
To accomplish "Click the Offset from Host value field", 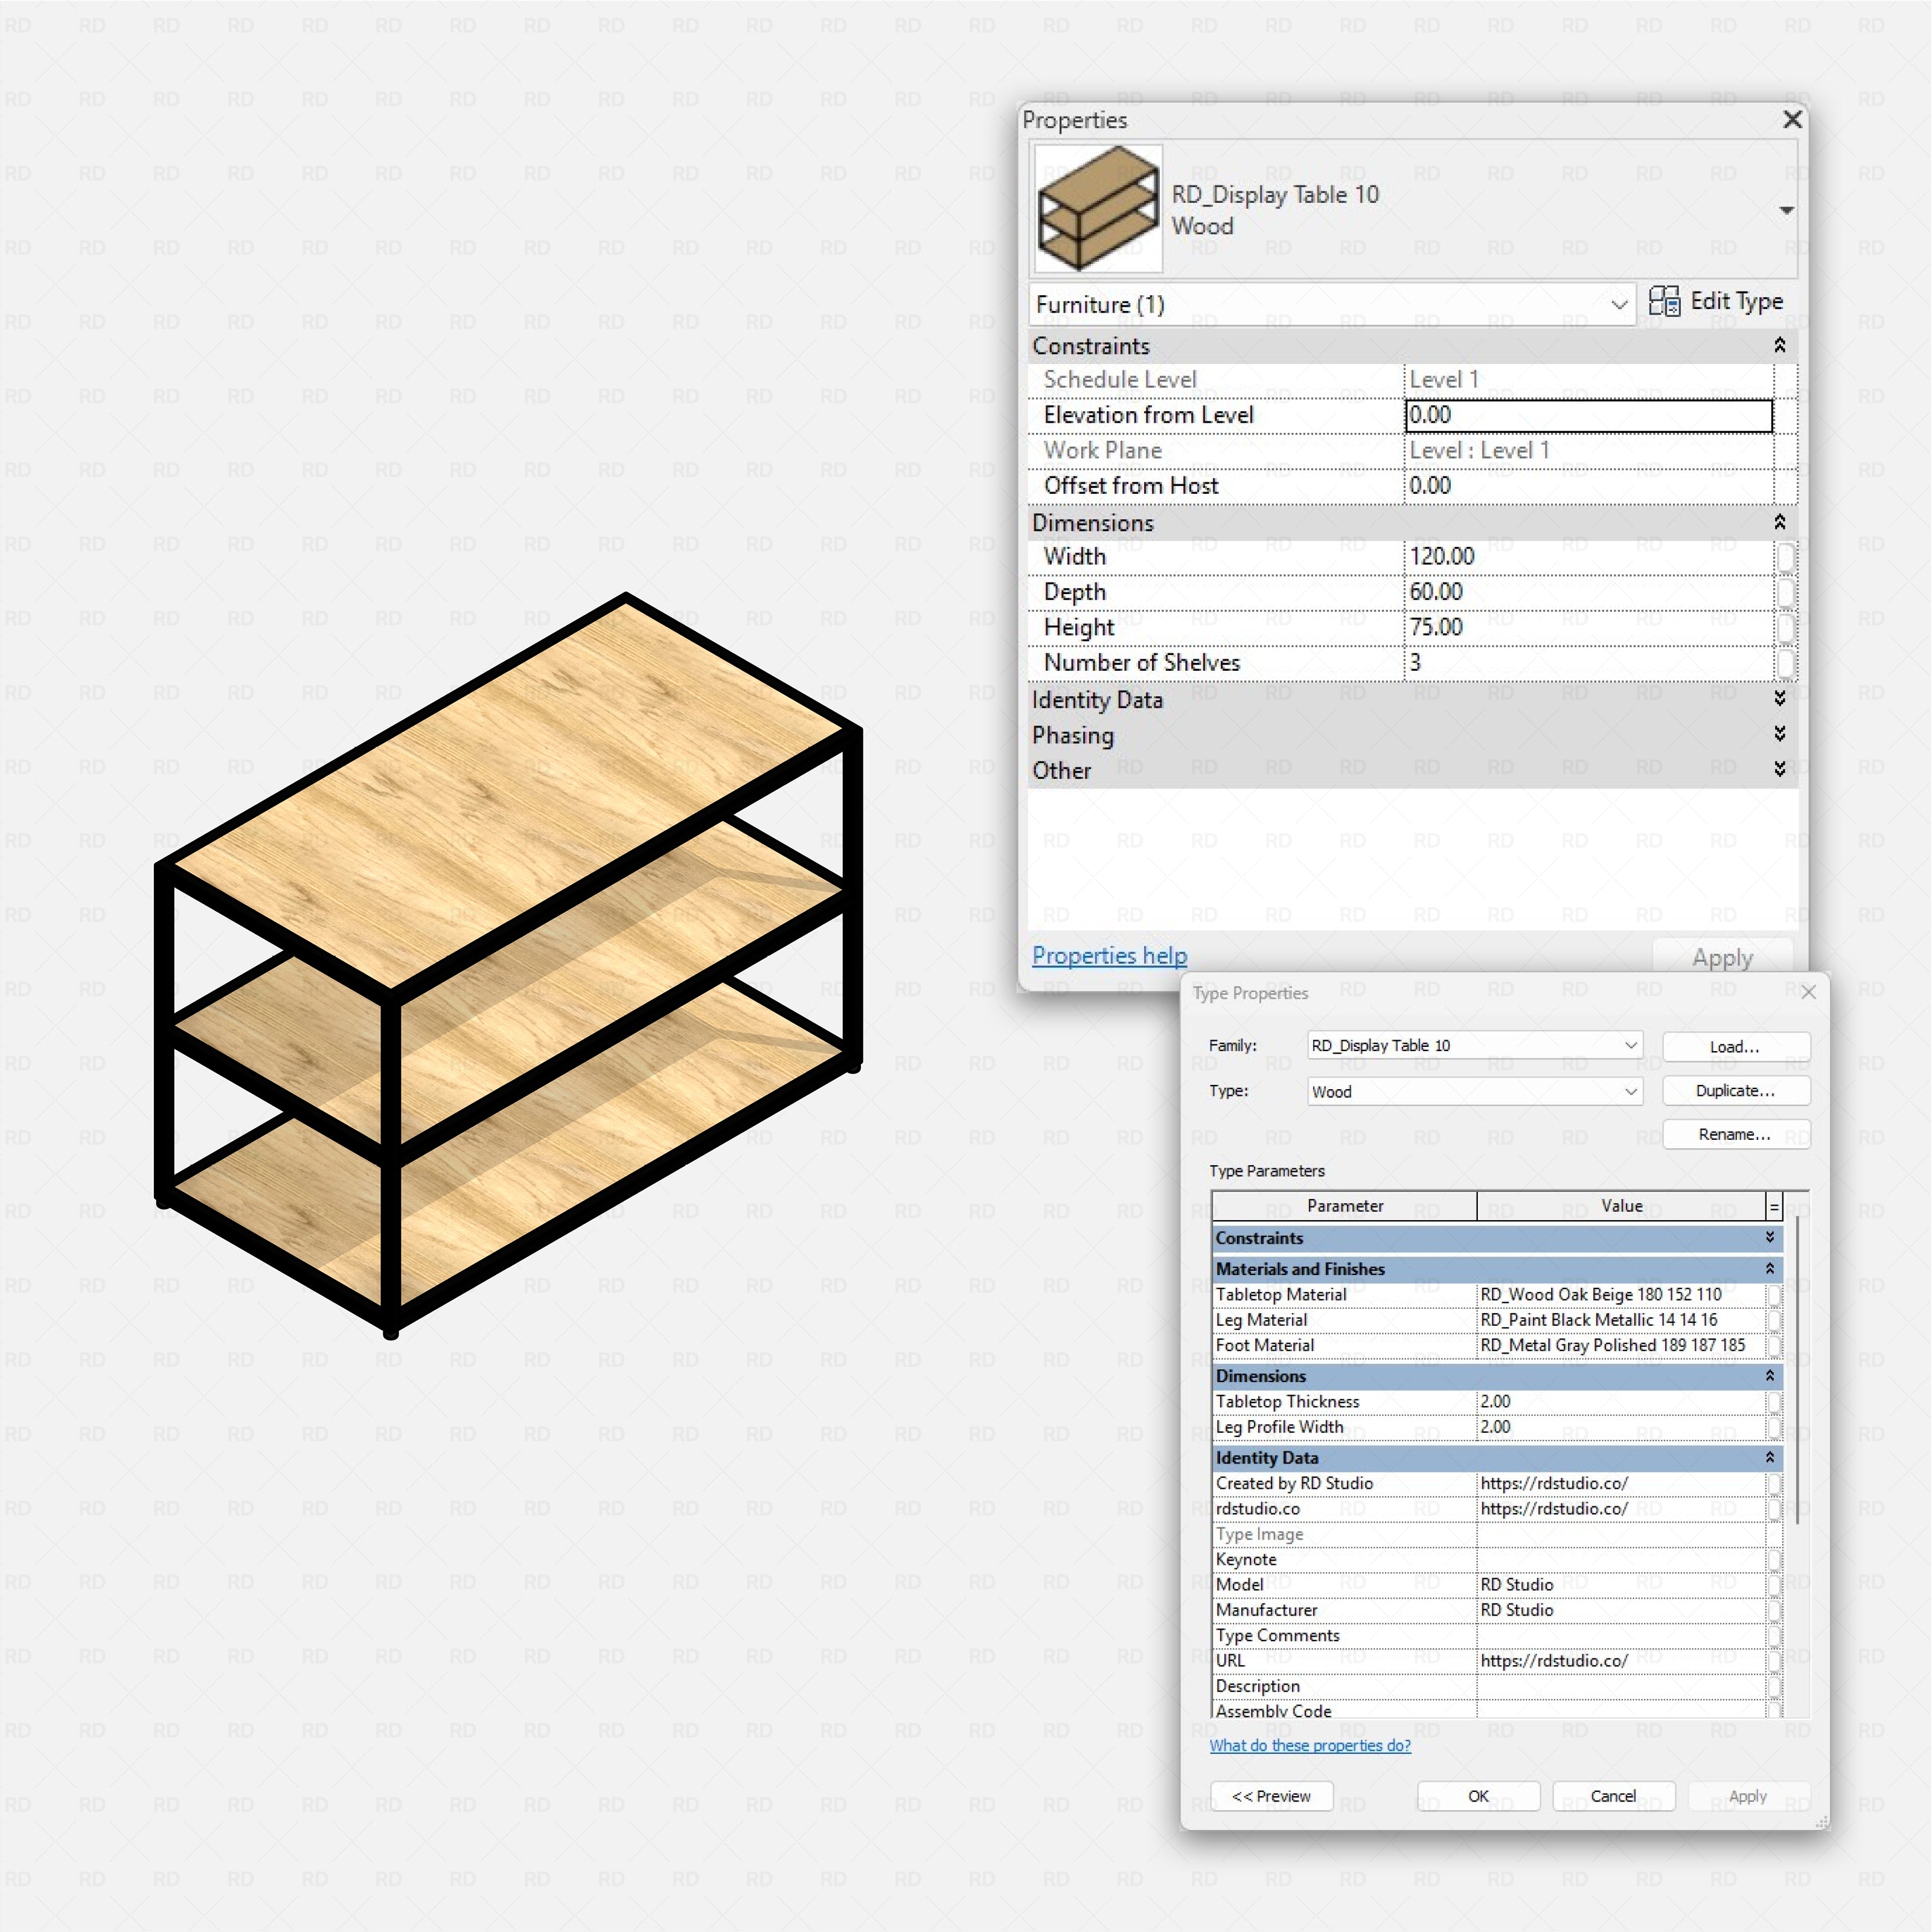I will pyautogui.click(x=1589, y=486).
